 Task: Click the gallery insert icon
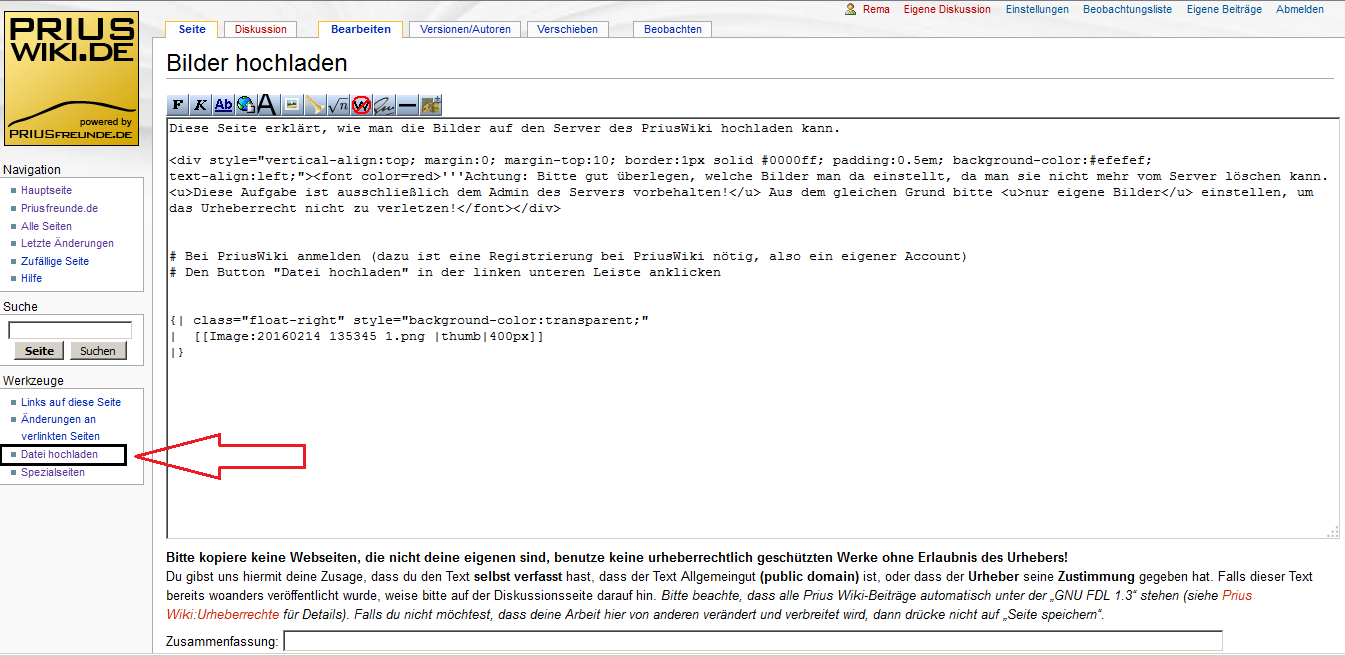[430, 104]
